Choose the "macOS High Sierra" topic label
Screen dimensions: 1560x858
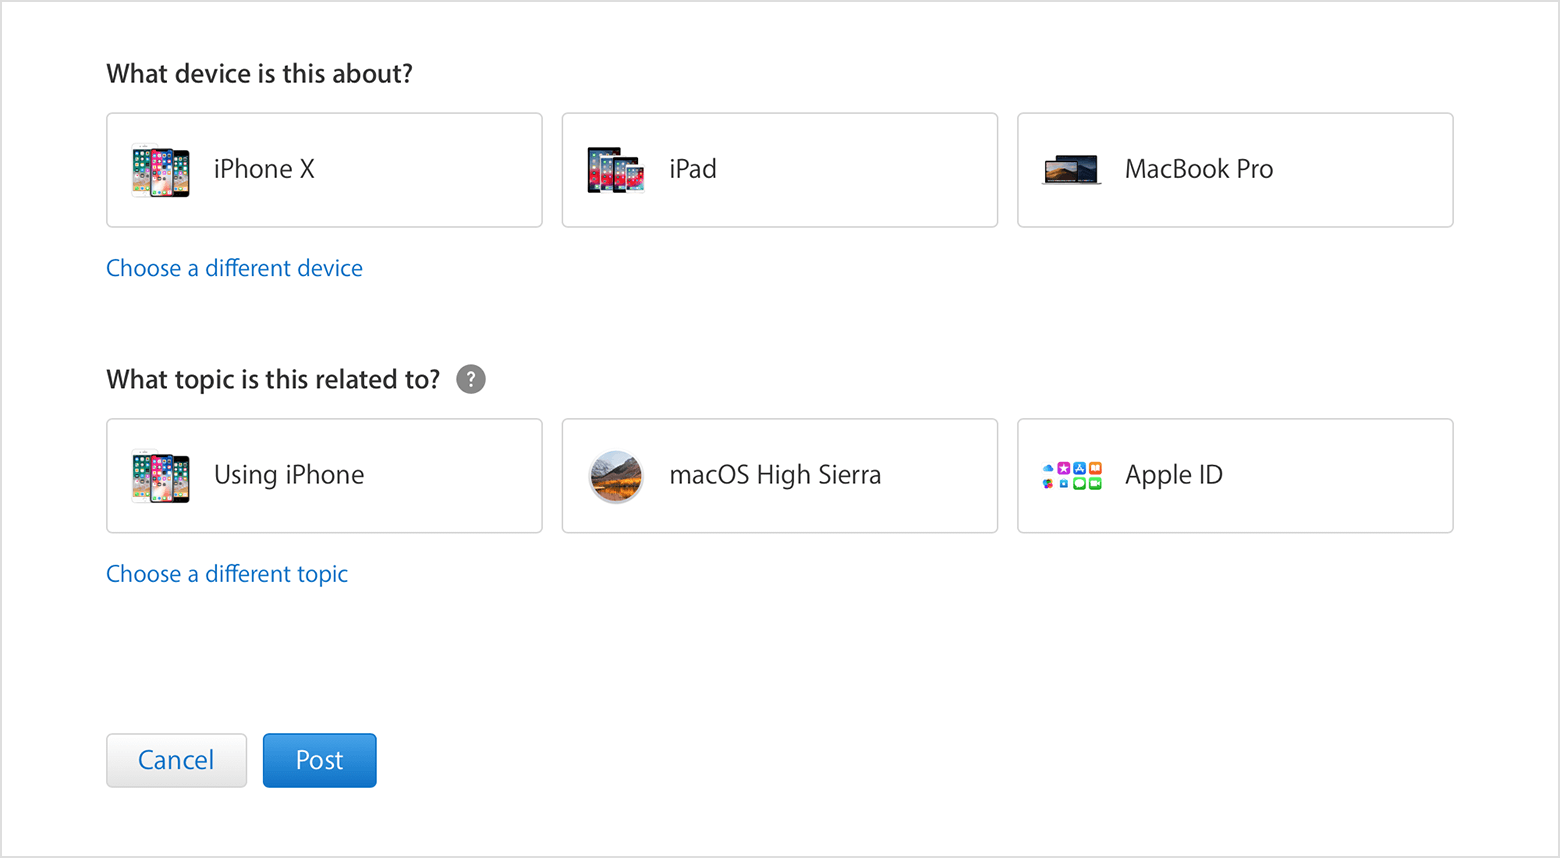point(775,475)
